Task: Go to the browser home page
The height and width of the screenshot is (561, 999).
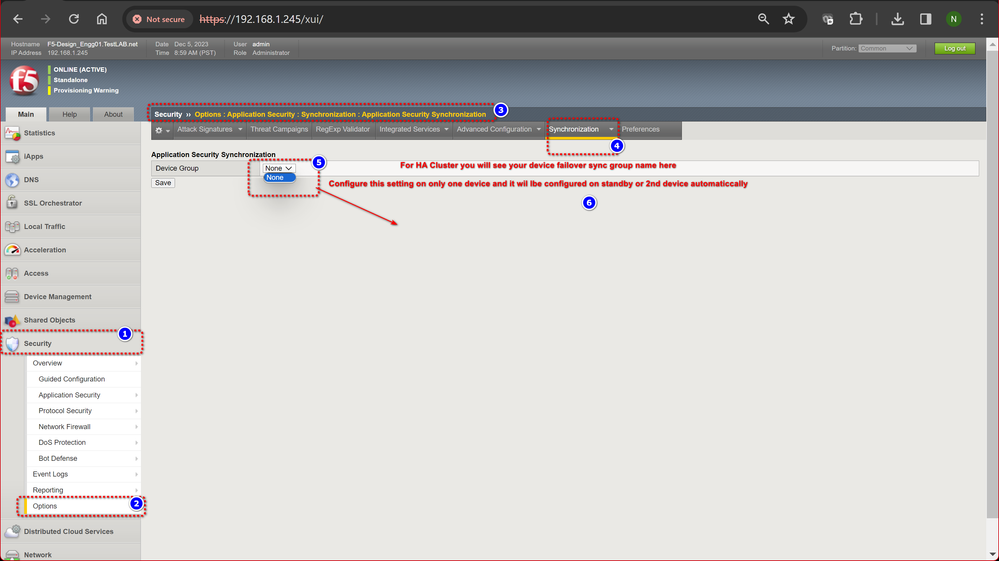Action: pyautogui.click(x=102, y=19)
